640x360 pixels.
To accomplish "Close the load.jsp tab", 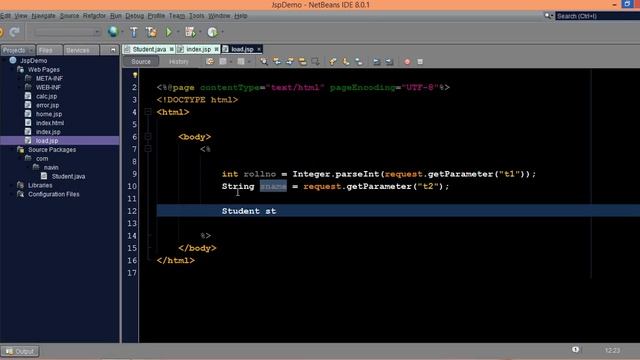I will [x=259, y=49].
